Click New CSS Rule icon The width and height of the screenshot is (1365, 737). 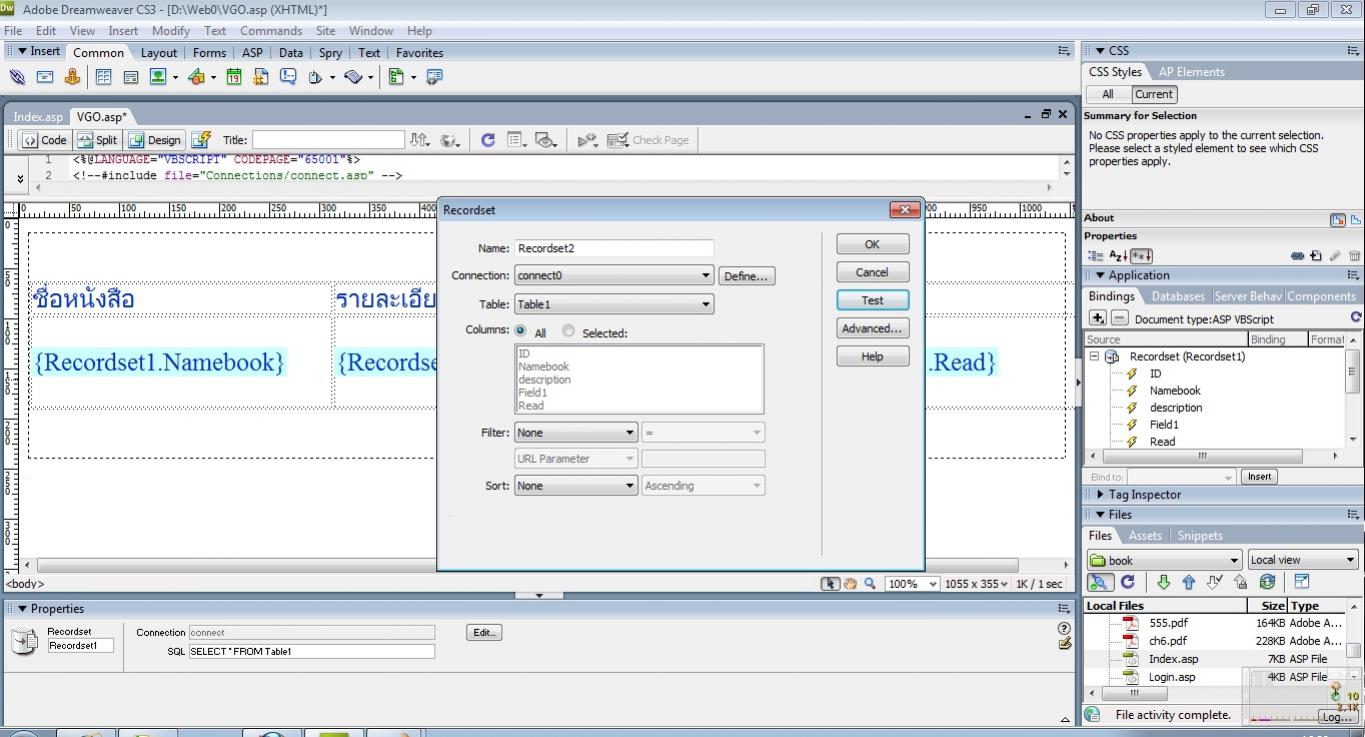click(1316, 256)
